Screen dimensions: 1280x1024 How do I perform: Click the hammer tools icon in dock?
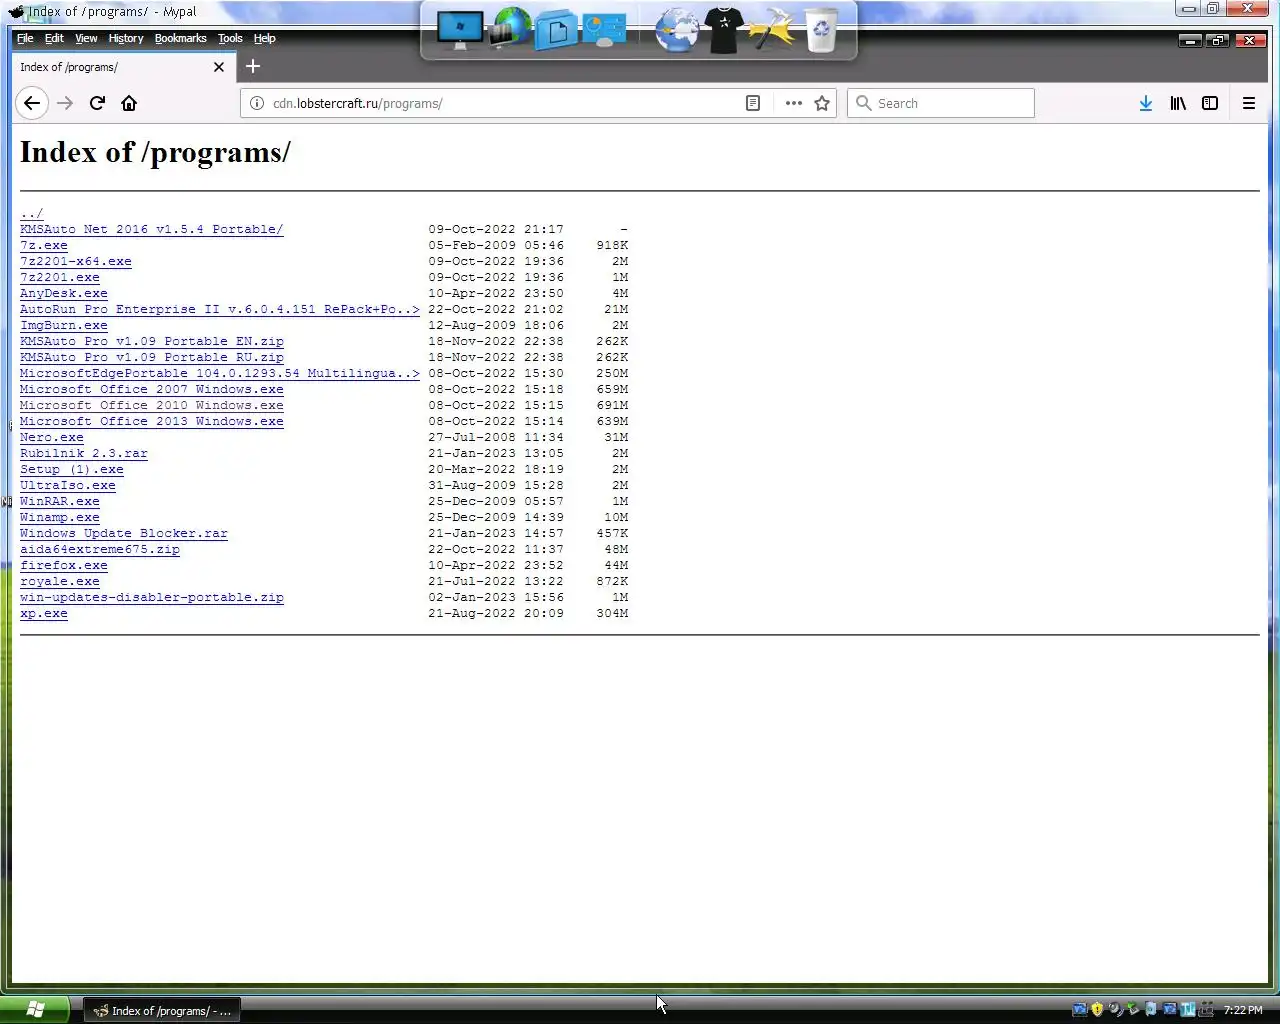tap(772, 29)
